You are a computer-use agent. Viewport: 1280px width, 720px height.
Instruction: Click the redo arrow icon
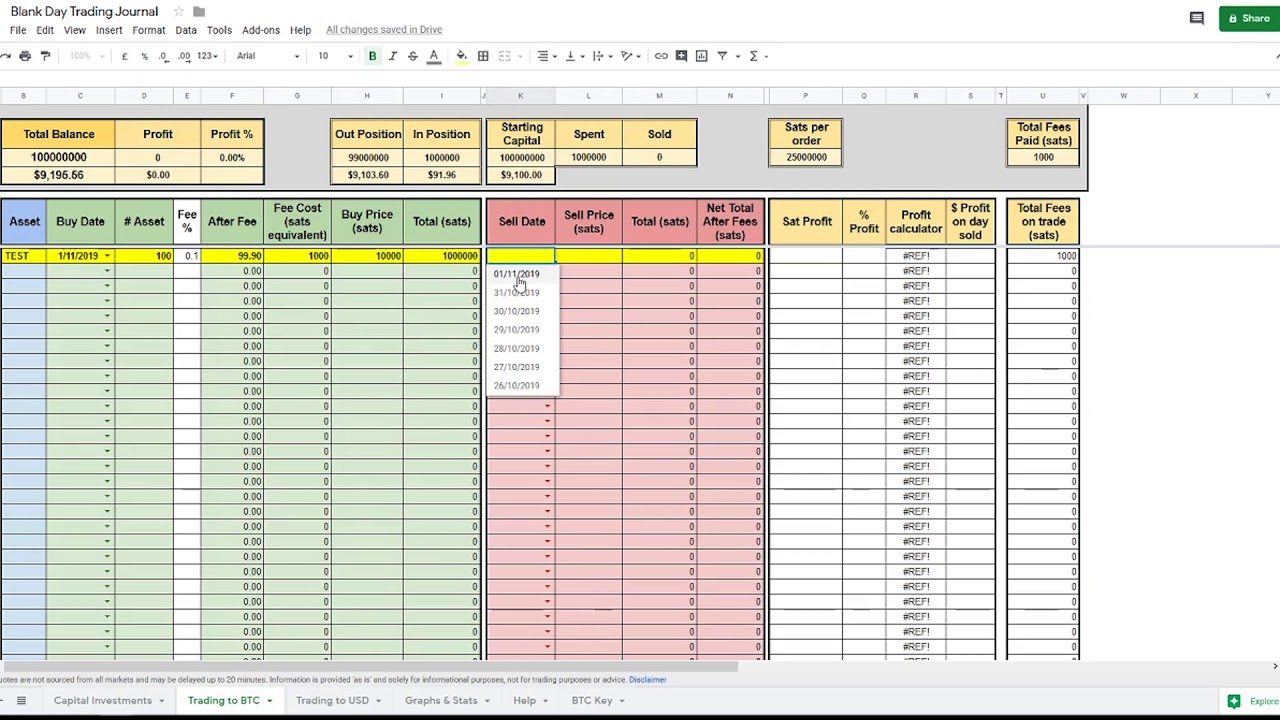tap(4, 56)
